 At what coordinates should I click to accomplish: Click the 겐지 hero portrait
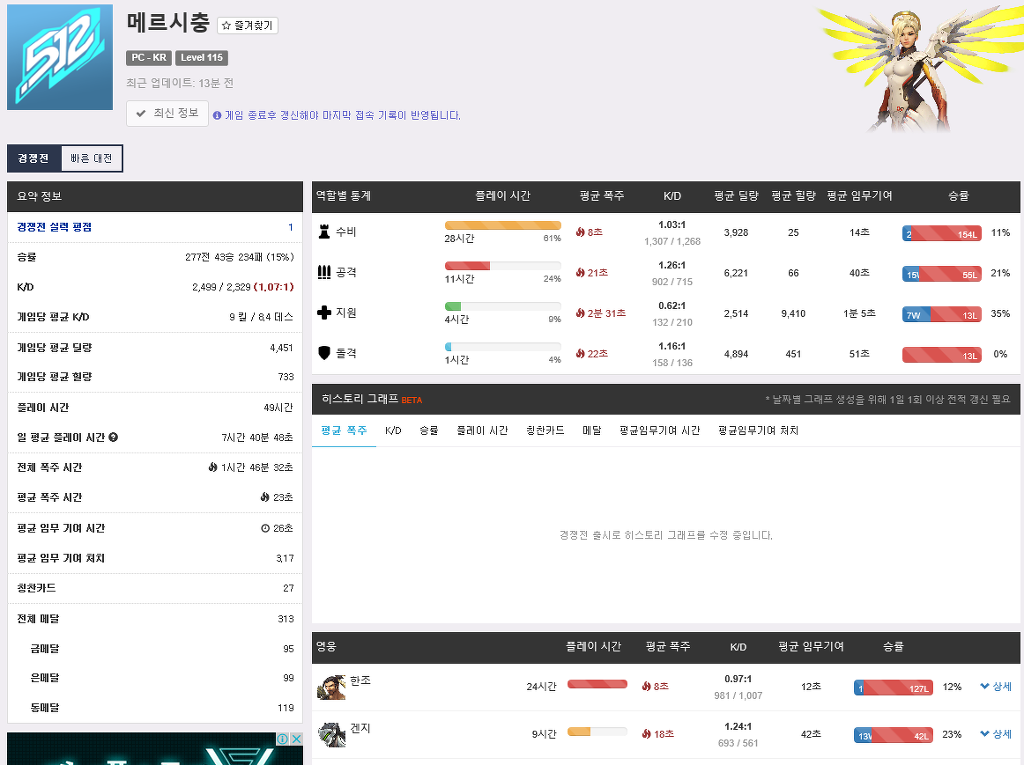tap(331, 735)
